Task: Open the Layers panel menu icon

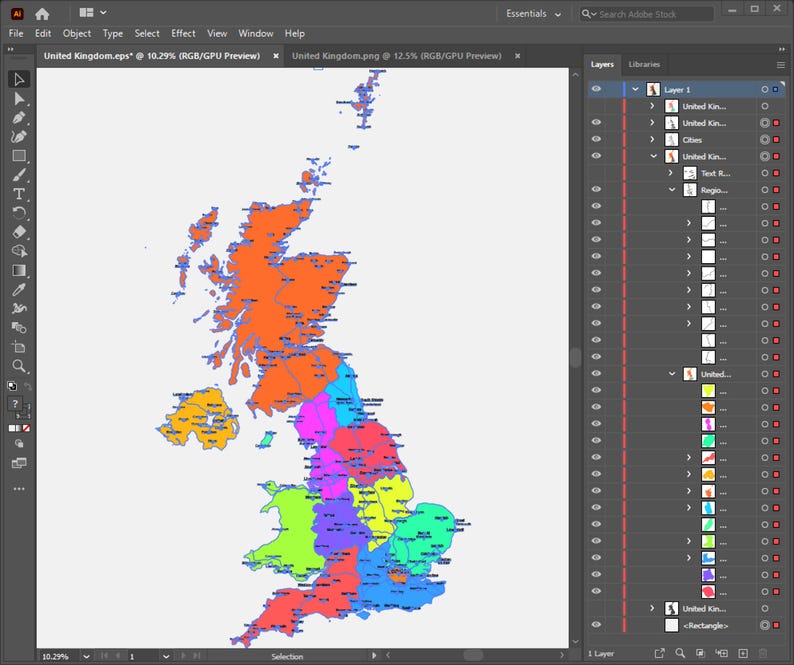Action: tap(781, 65)
